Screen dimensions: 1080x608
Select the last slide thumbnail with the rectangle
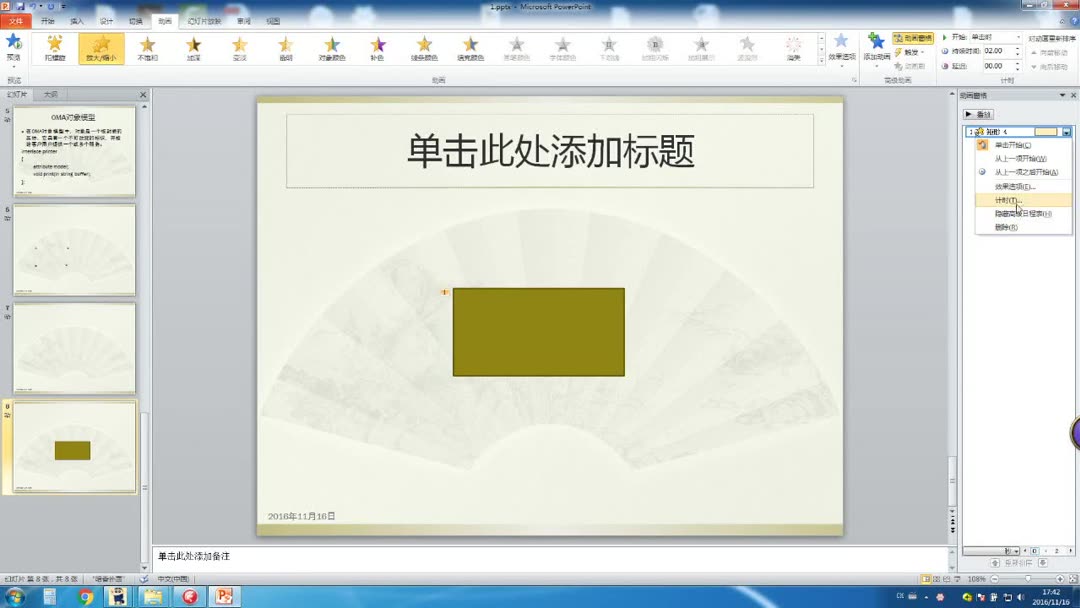point(74,445)
